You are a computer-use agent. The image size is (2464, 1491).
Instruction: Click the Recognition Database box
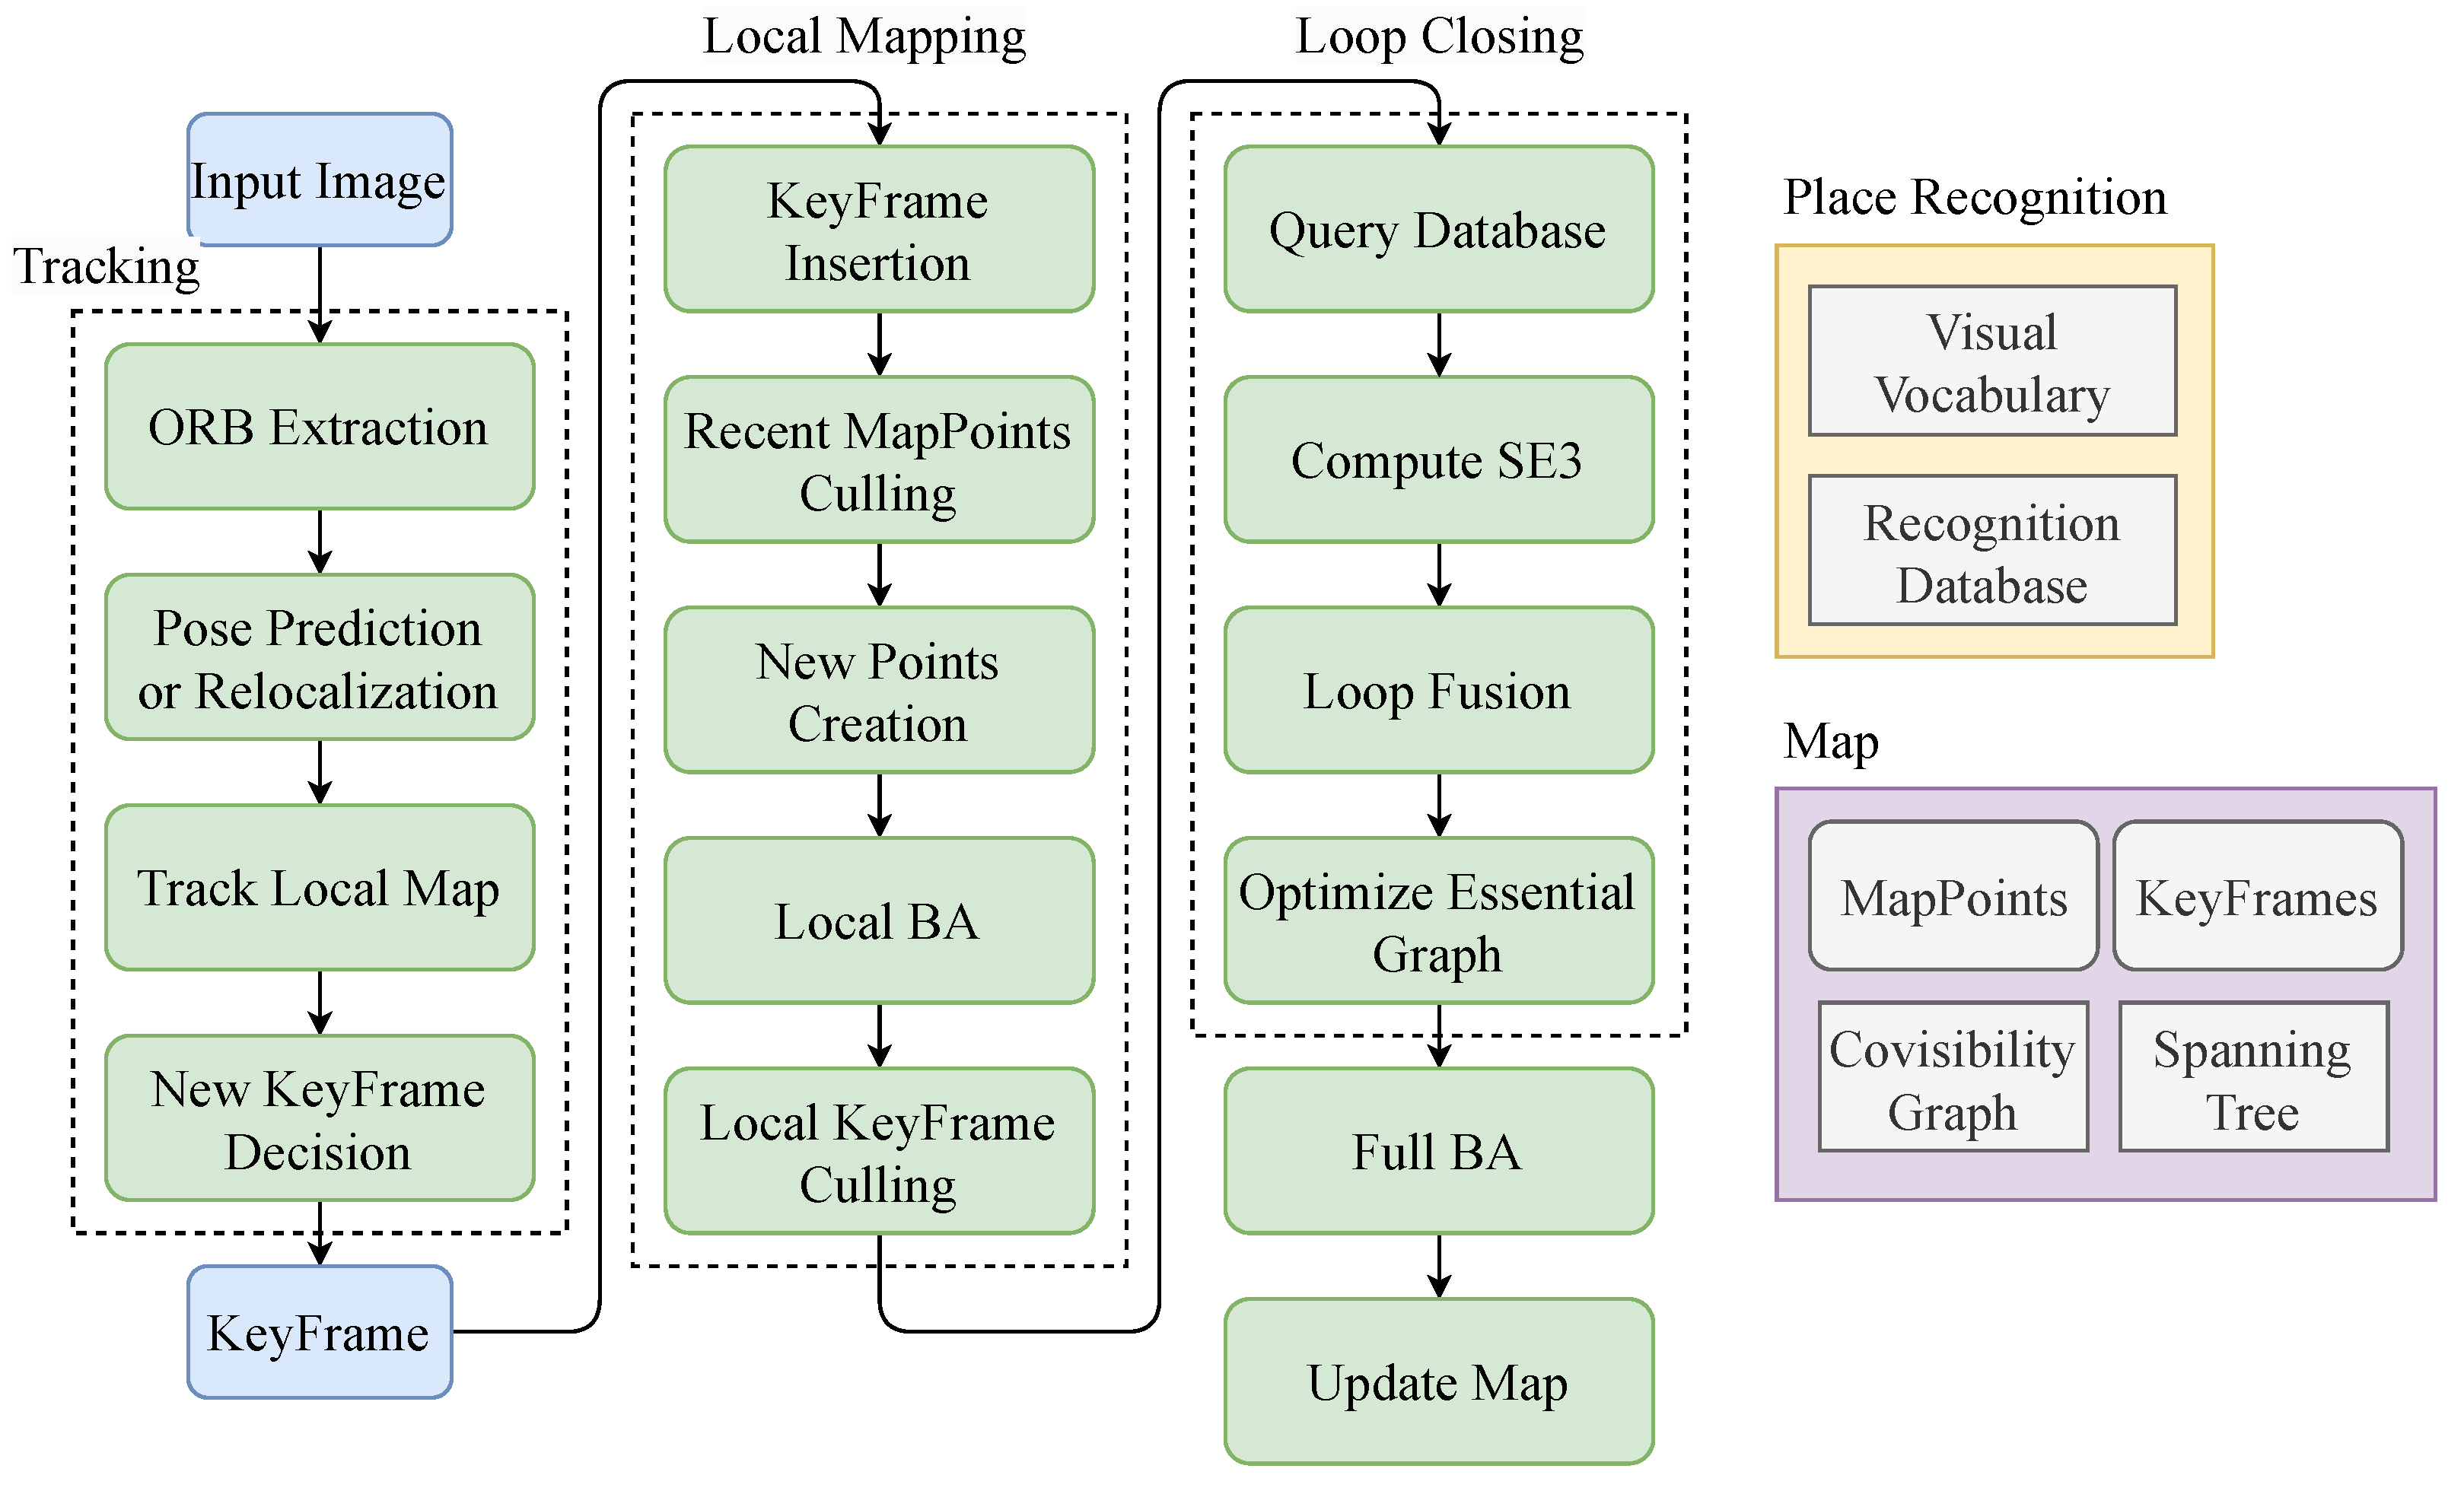[1992, 551]
